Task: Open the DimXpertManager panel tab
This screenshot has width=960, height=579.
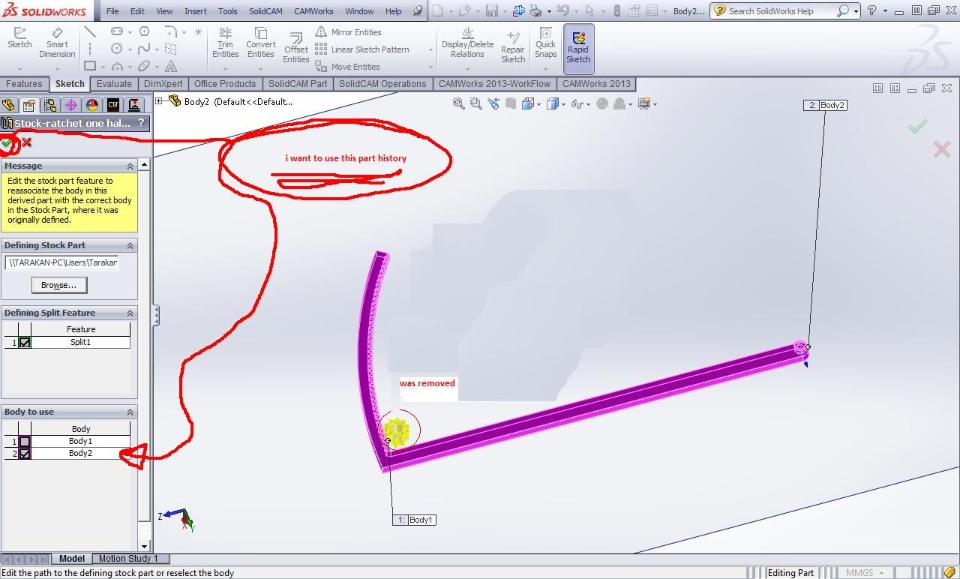Action: pyautogui.click(x=71, y=105)
